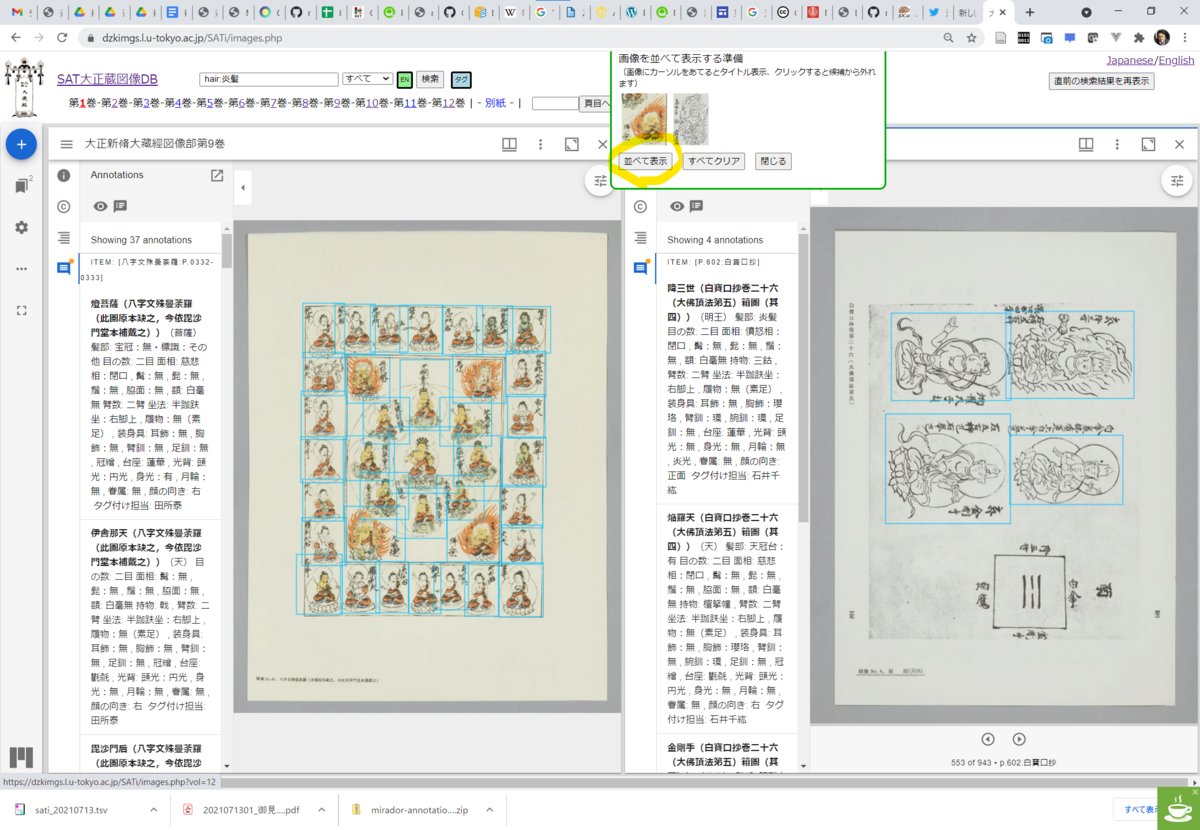1200x830 pixels.
Task: Open Rights panel in right window sidebar
Action: pyautogui.click(x=641, y=206)
